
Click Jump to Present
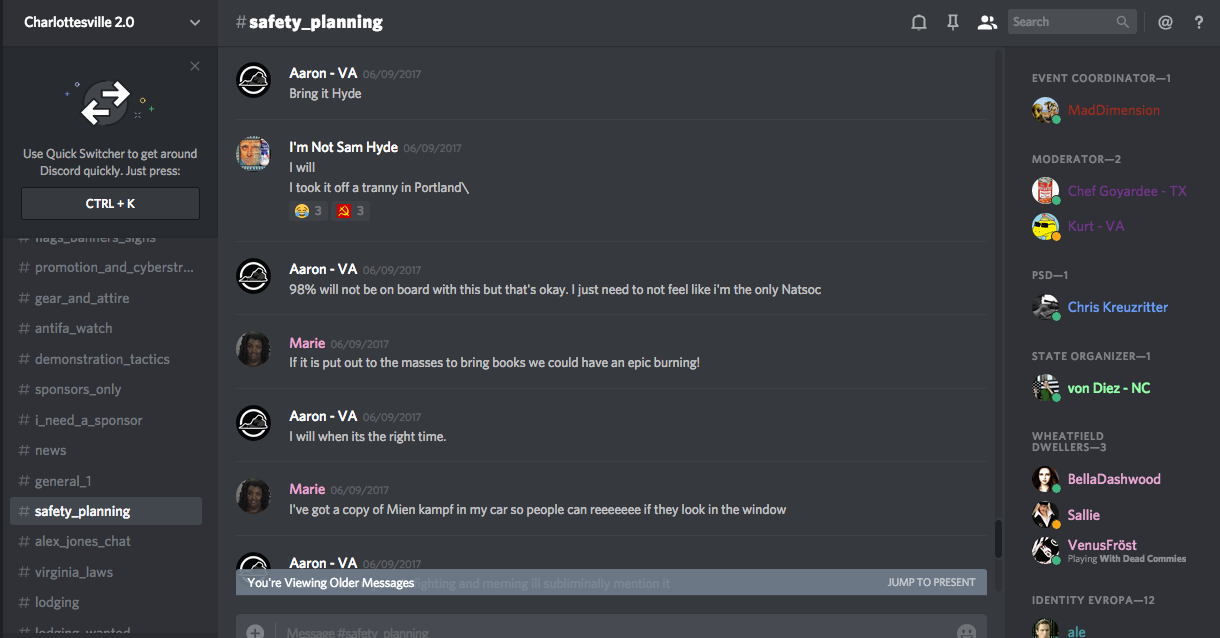click(x=931, y=582)
